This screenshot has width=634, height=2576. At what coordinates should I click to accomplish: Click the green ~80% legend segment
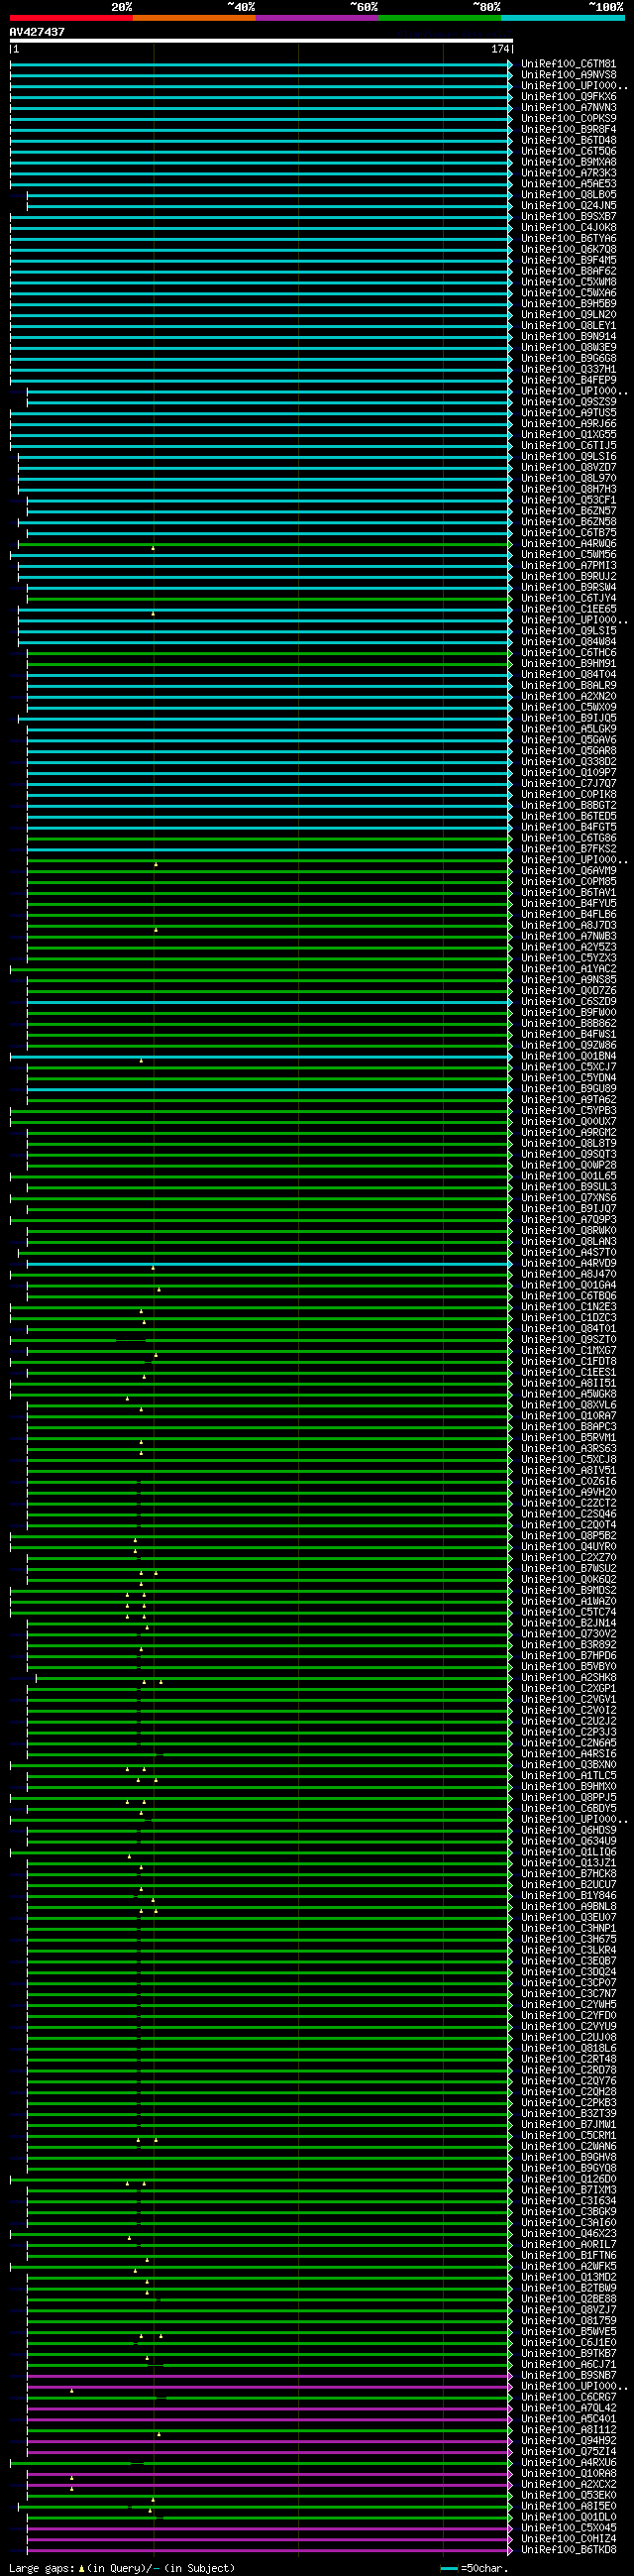pos(440,17)
